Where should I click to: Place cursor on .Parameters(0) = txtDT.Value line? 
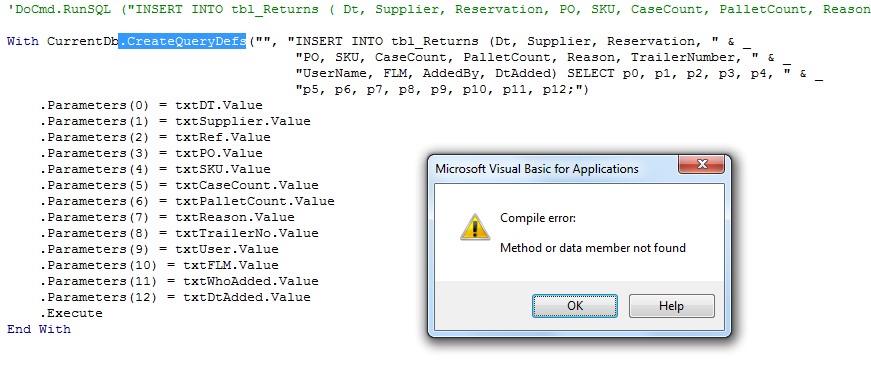[x=151, y=105]
